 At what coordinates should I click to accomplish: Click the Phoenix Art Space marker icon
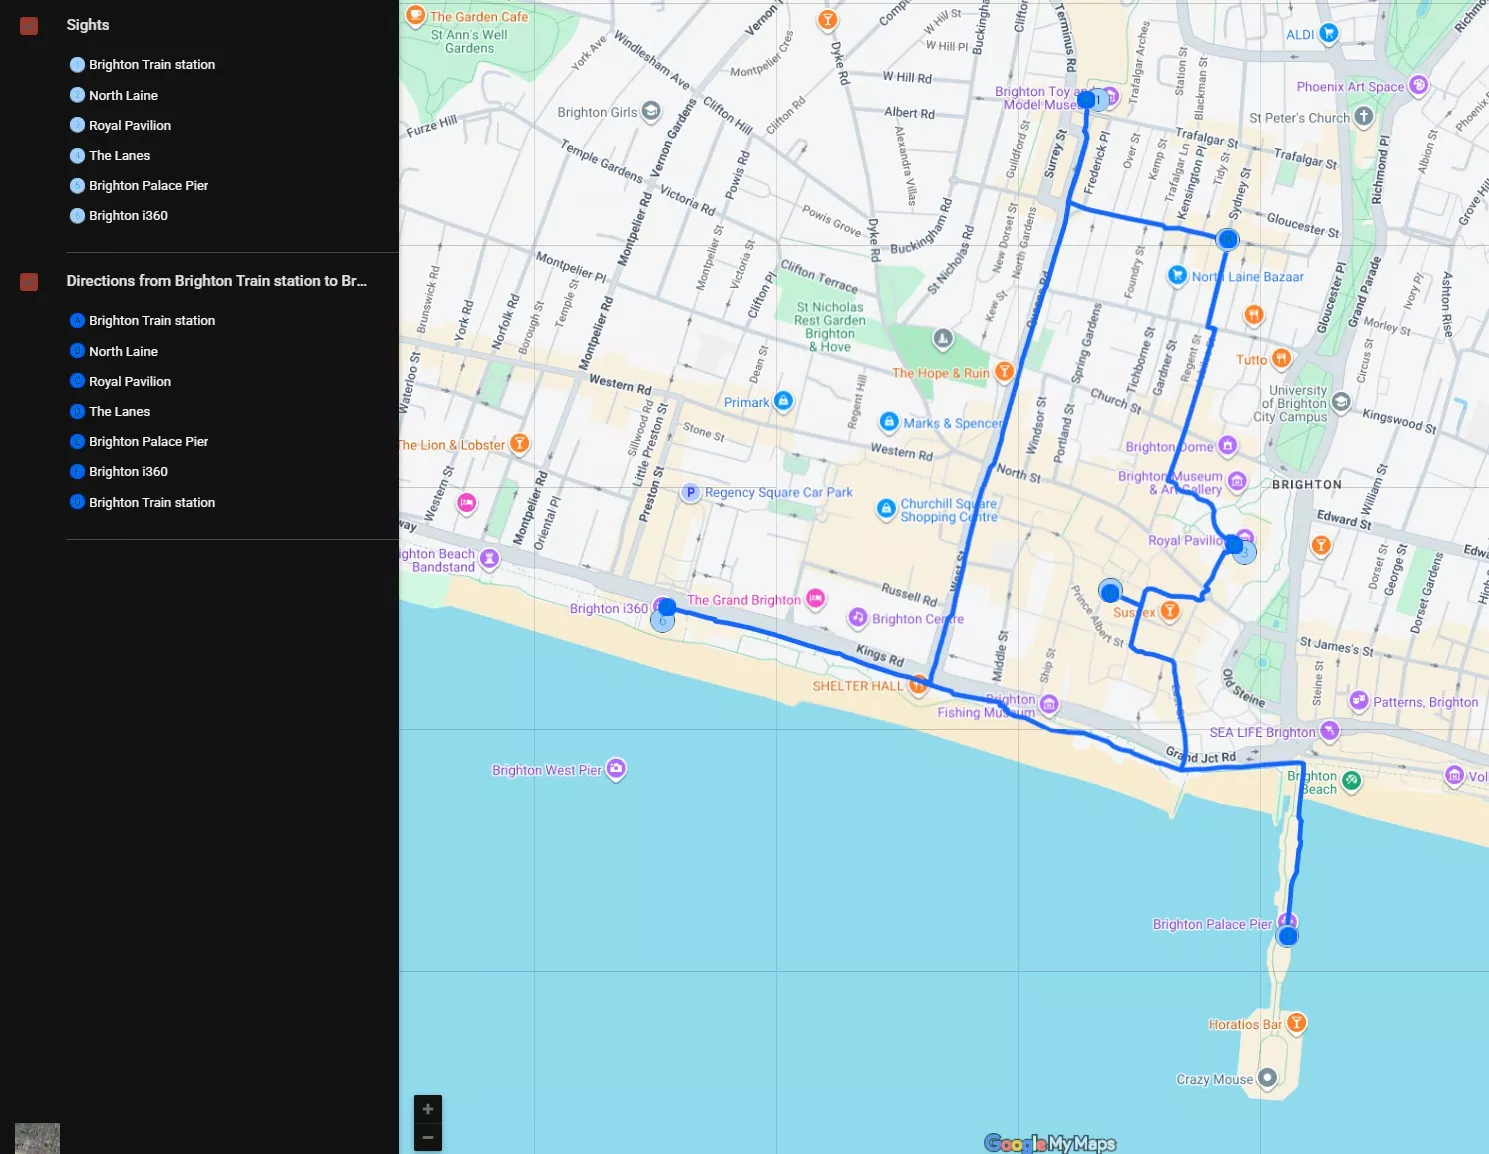point(1418,86)
